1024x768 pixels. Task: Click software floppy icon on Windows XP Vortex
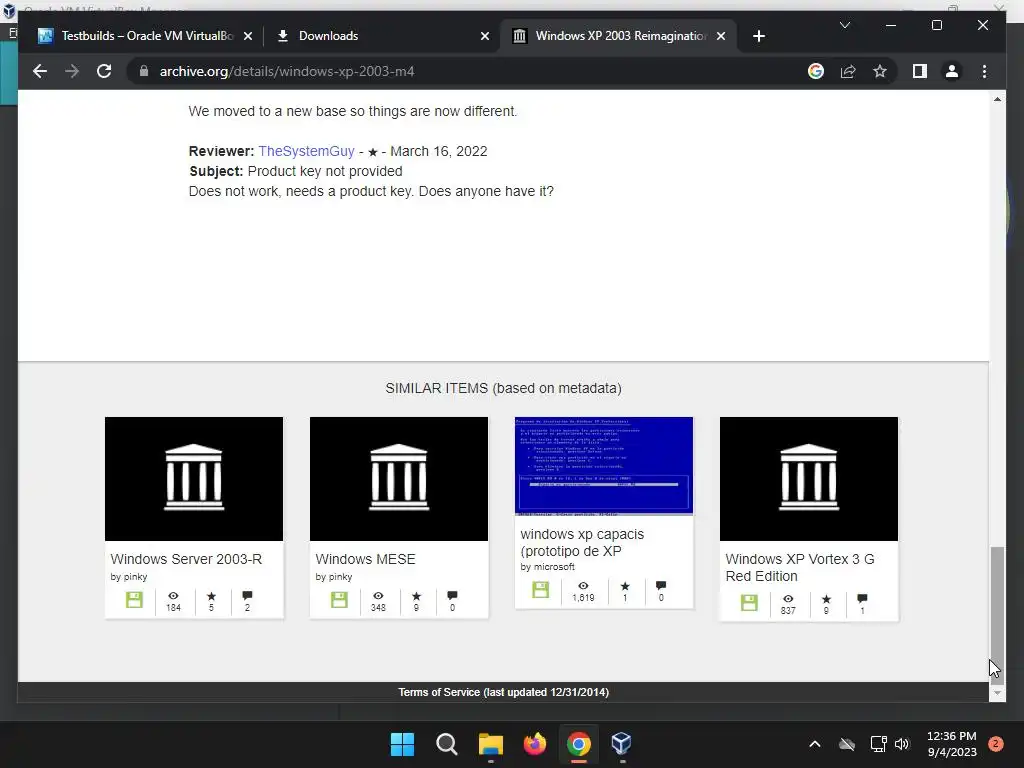click(749, 603)
